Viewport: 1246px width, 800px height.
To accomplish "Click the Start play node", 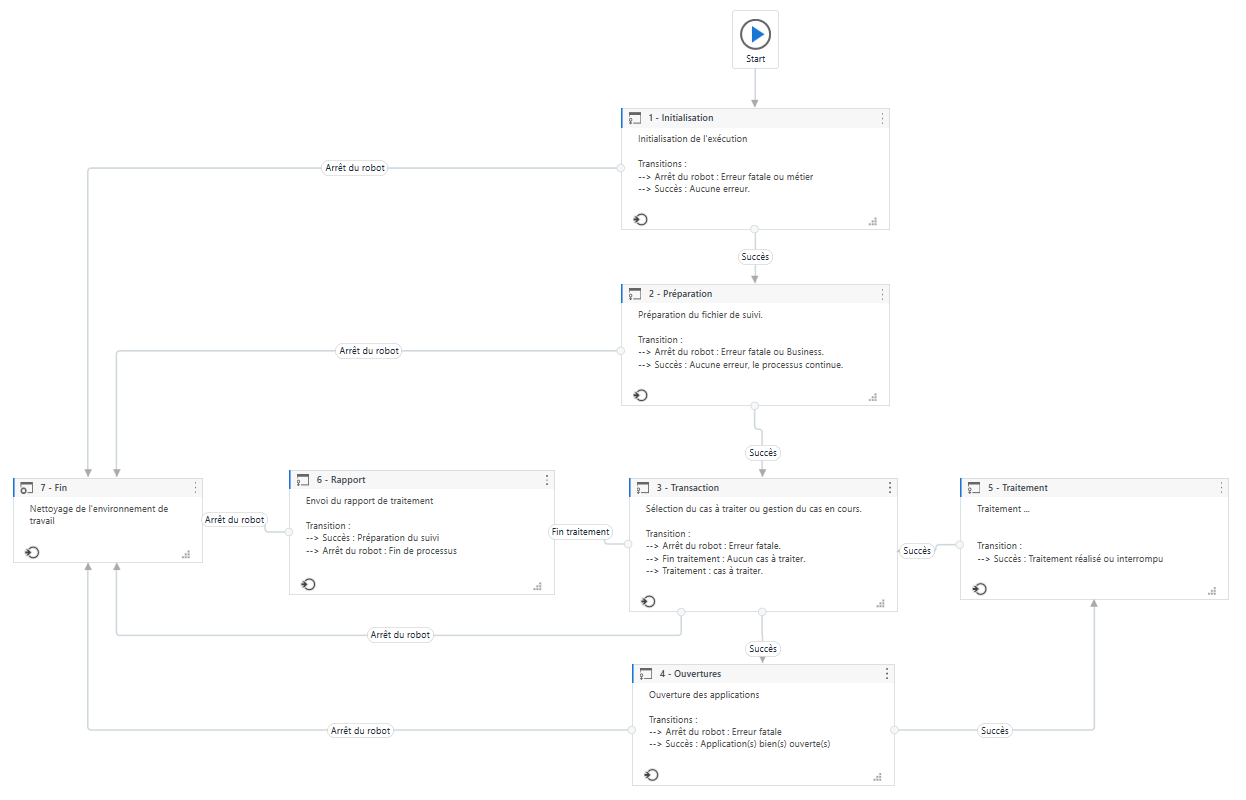I will coord(755,35).
